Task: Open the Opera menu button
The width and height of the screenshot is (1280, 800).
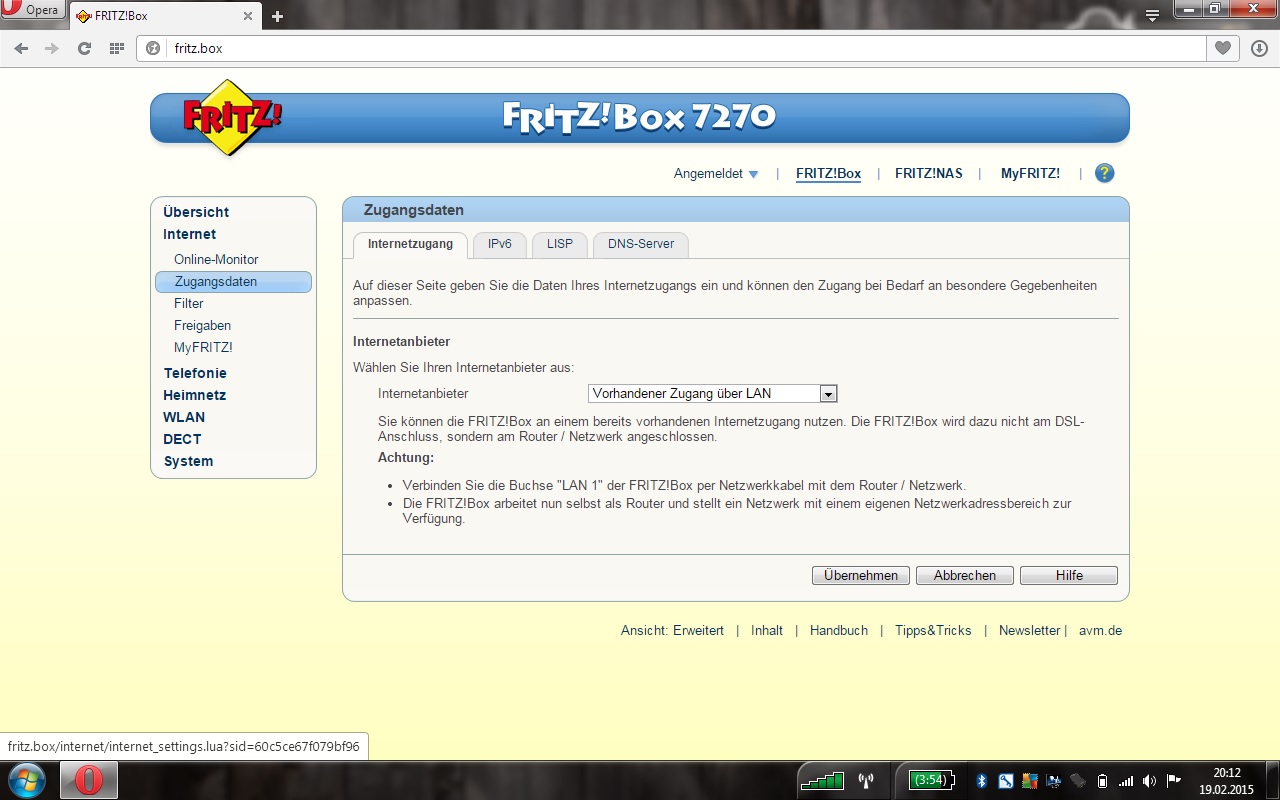Action: (33, 11)
